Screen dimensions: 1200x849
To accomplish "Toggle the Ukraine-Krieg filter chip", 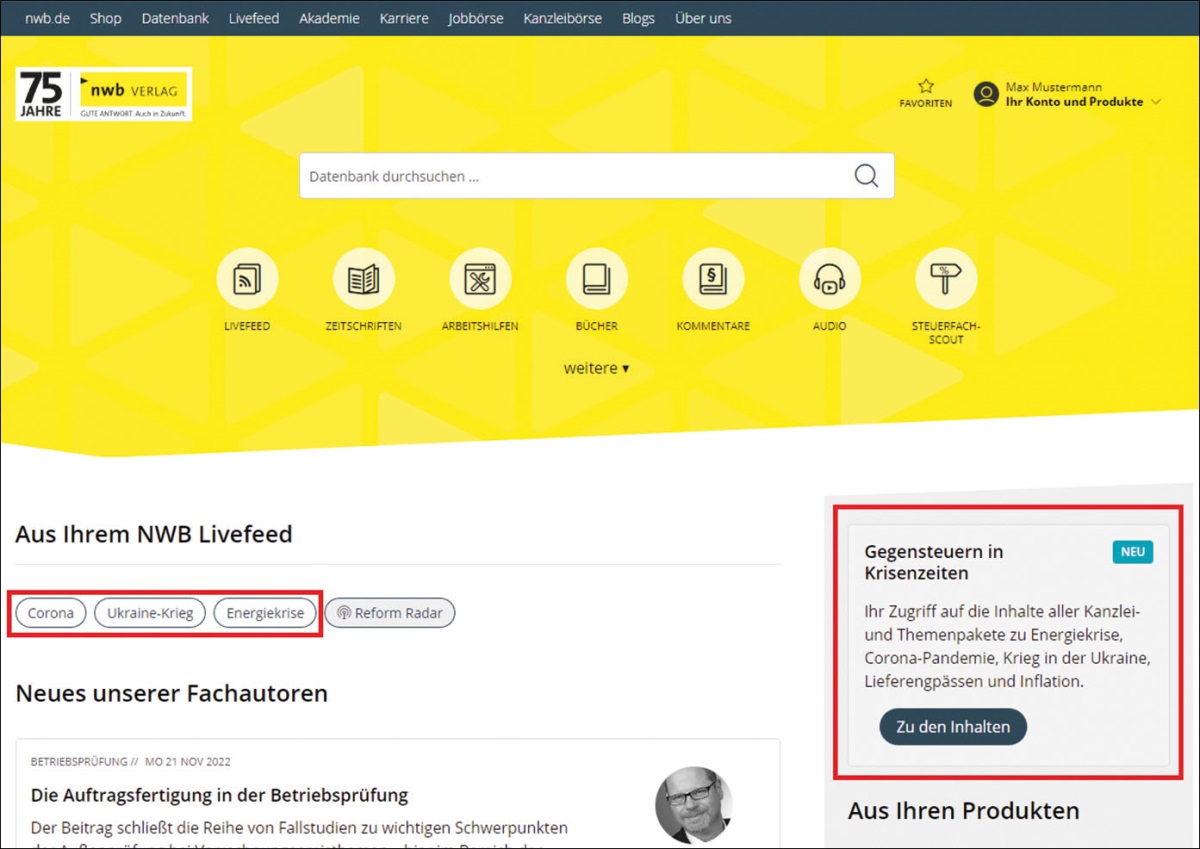I will [150, 613].
